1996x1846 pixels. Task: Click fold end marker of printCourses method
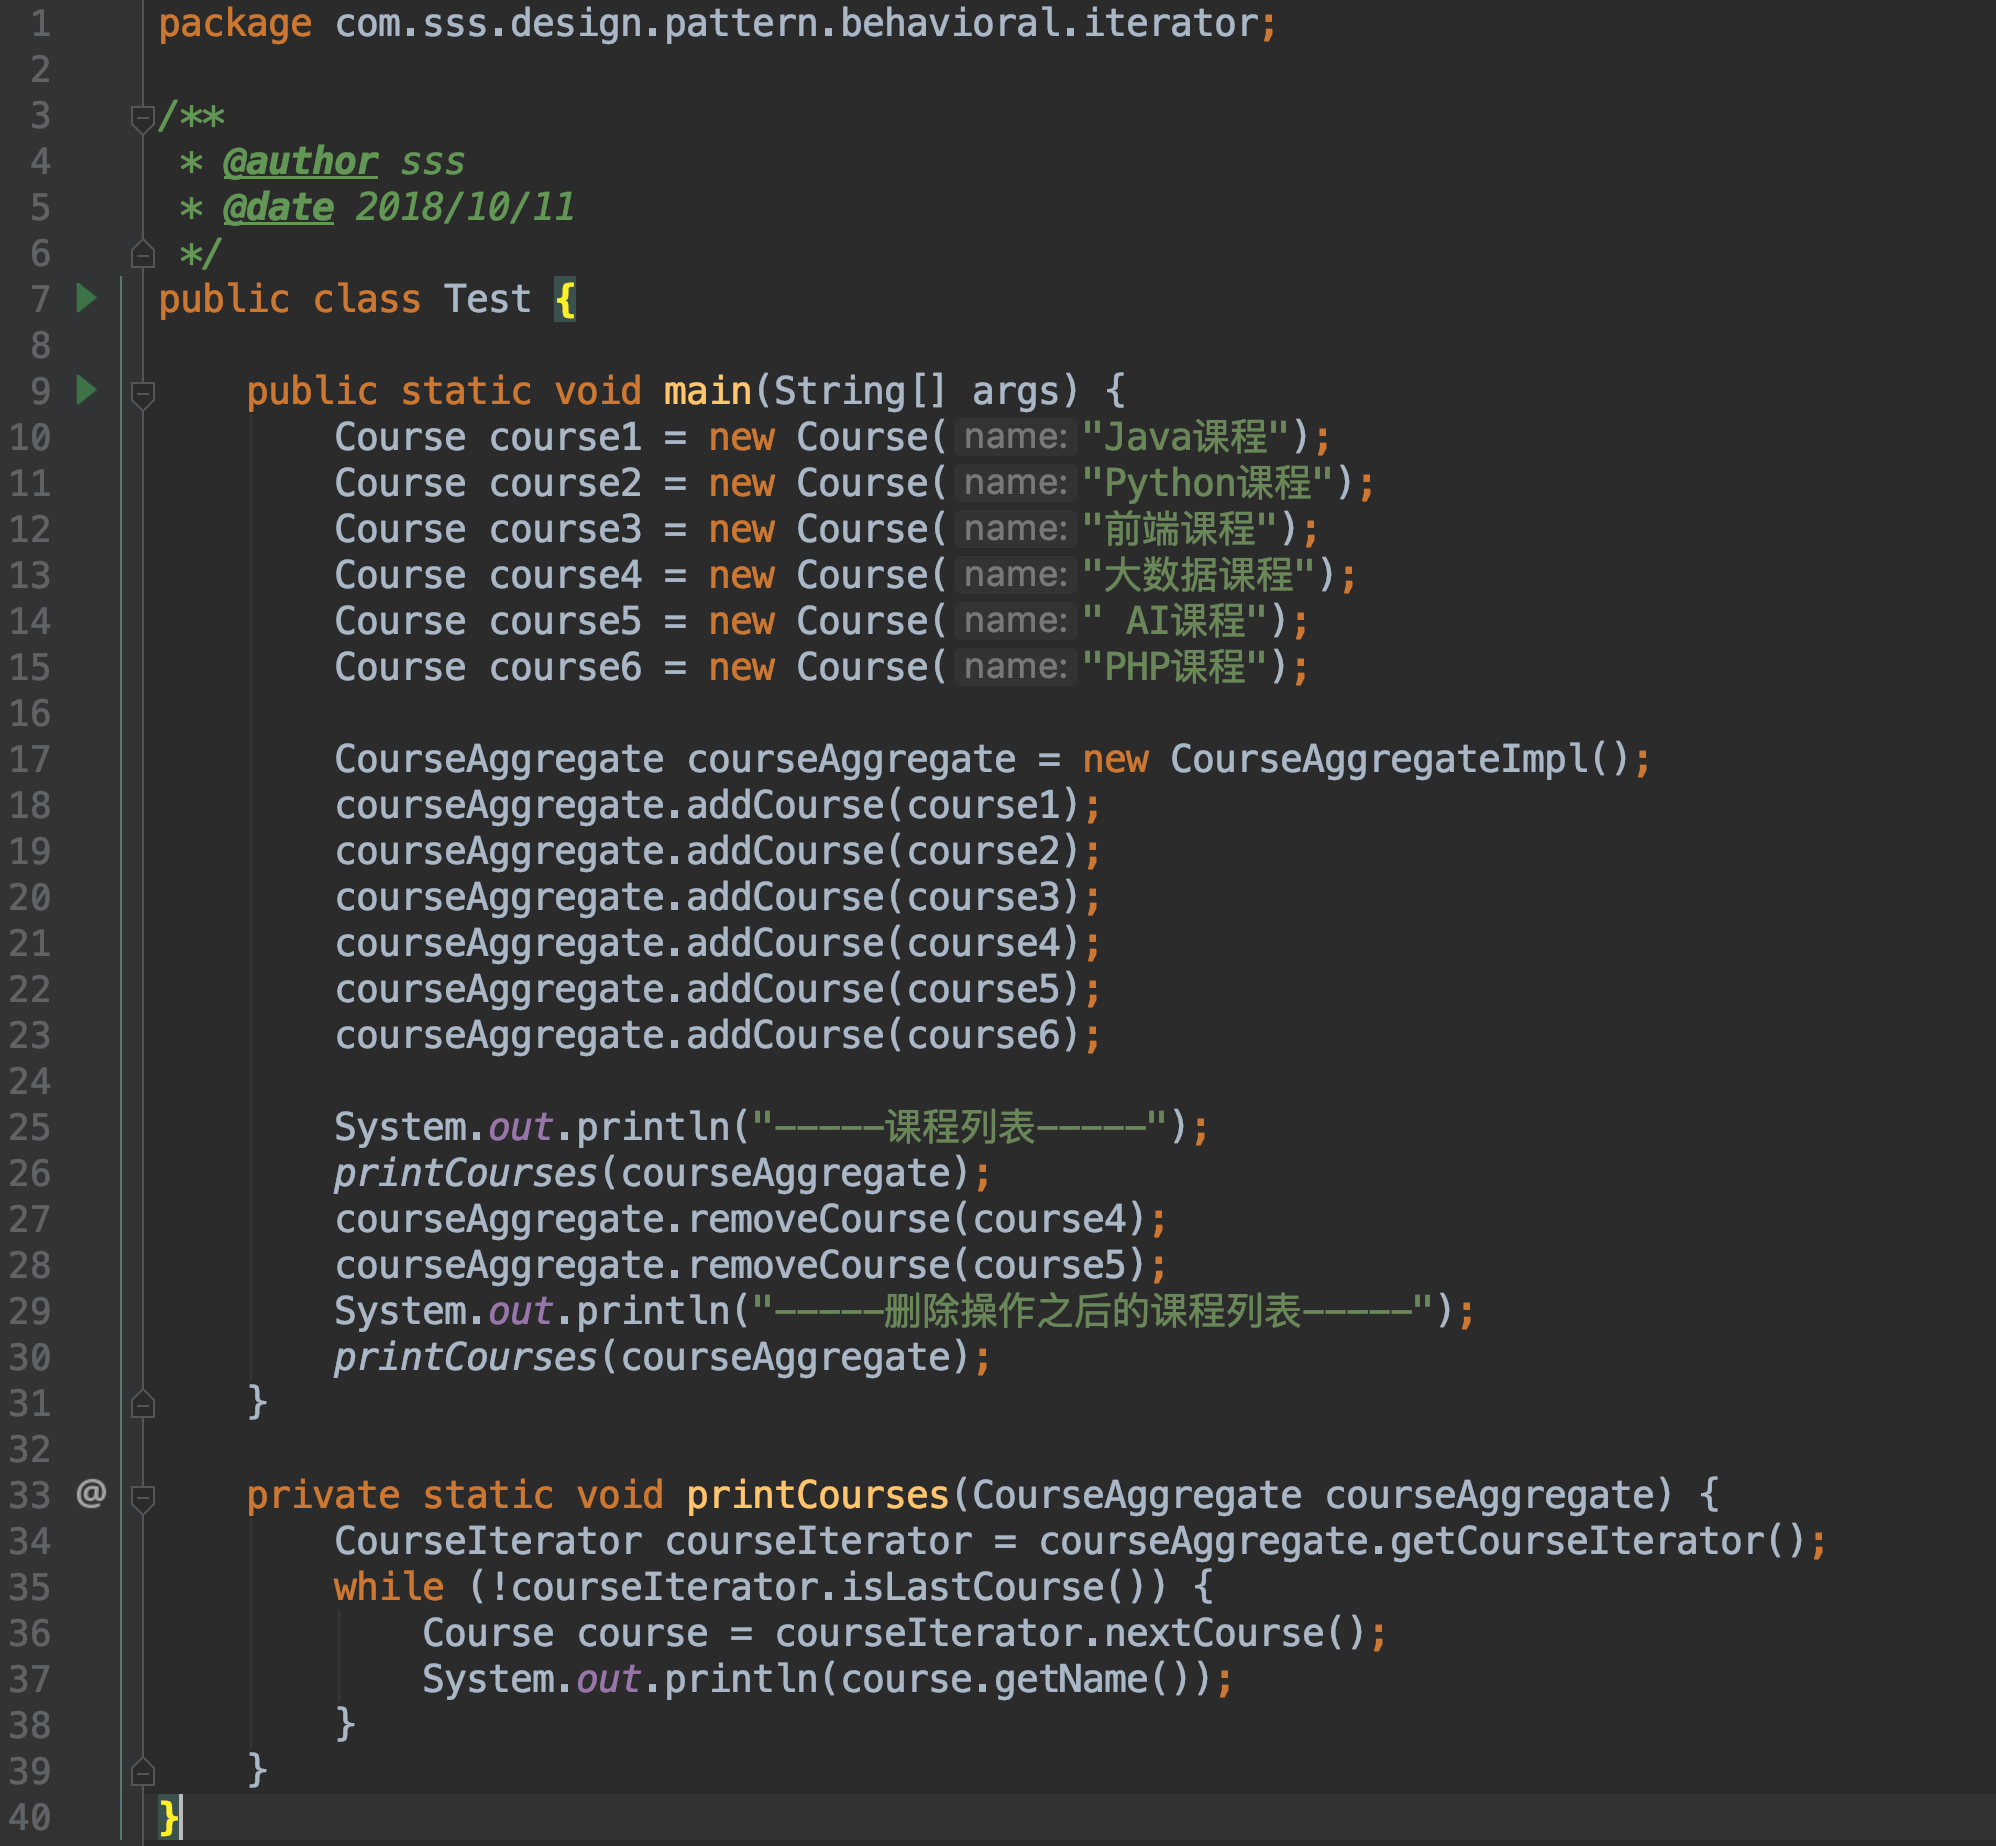point(143,1773)
